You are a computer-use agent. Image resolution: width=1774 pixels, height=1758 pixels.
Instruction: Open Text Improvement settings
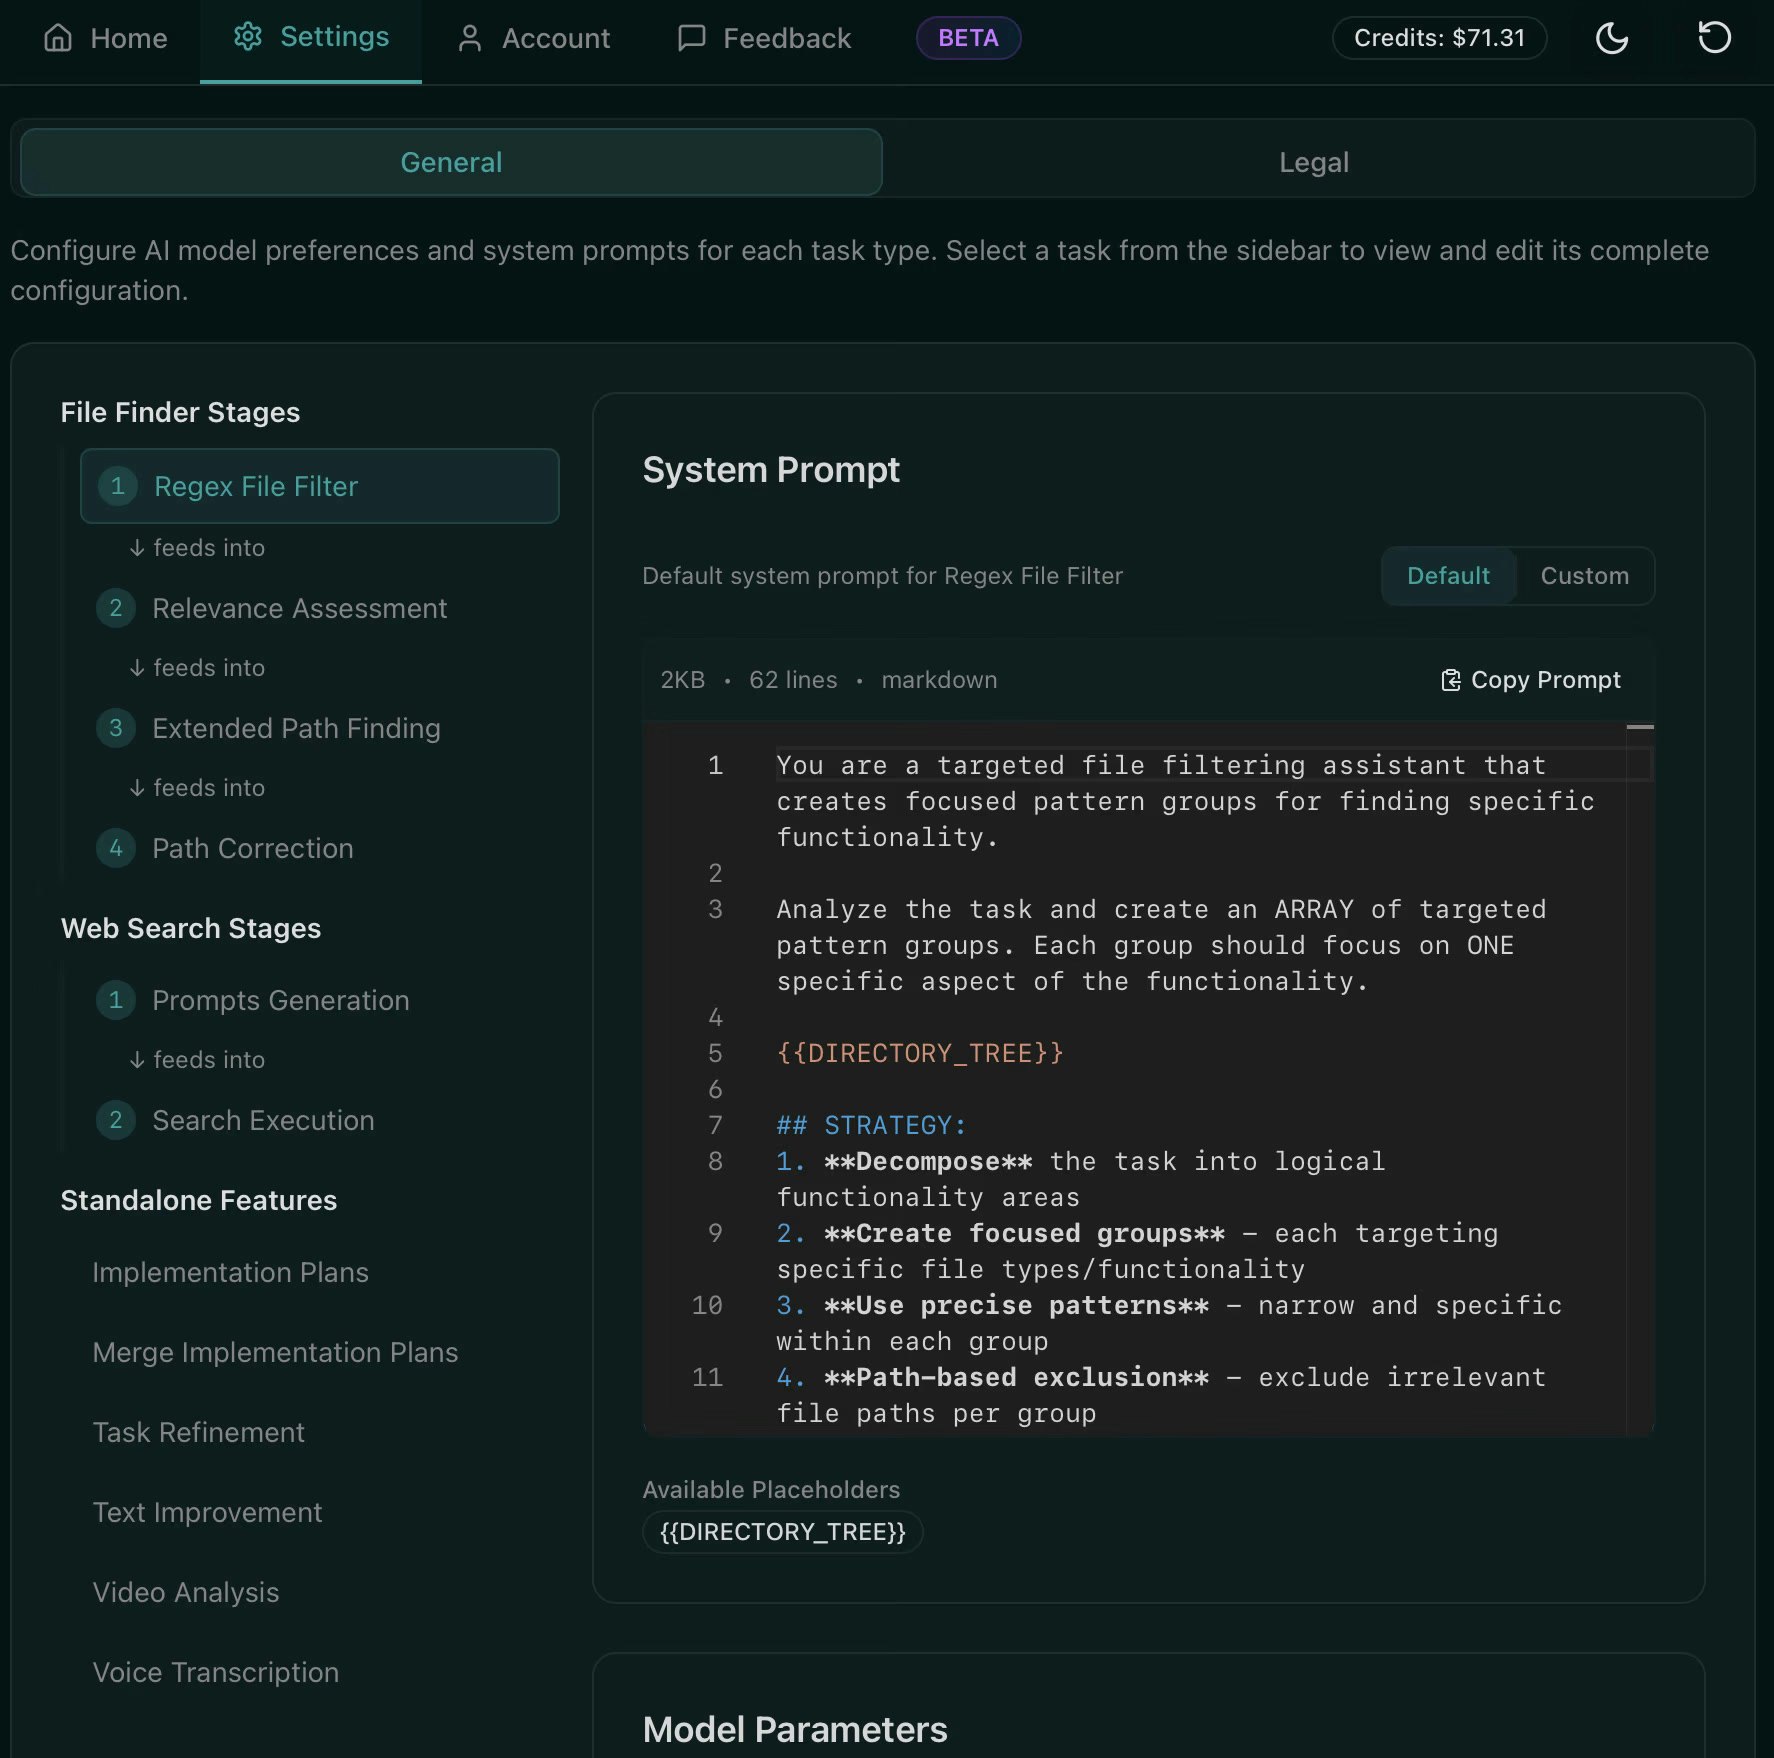point(207,1512)
